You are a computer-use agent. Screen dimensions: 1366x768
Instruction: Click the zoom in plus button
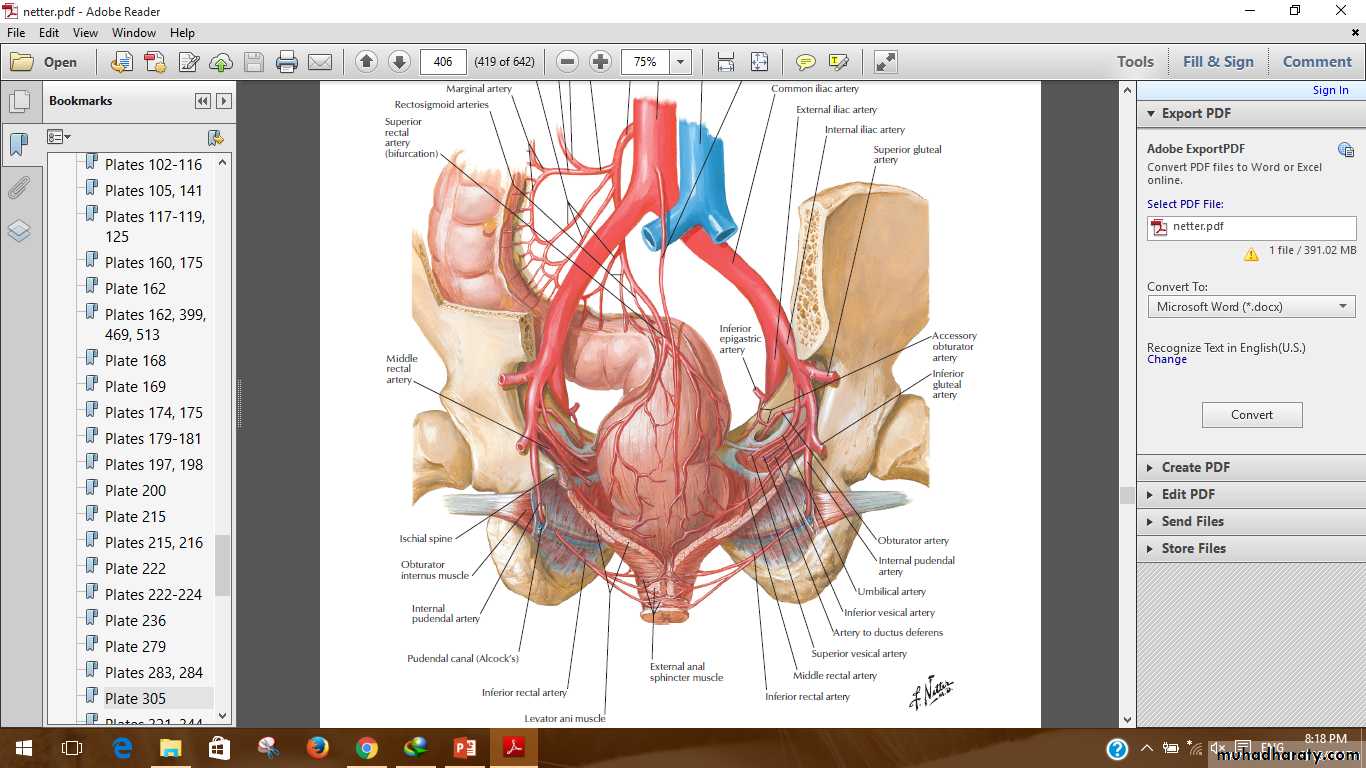[x=600, y=62]
